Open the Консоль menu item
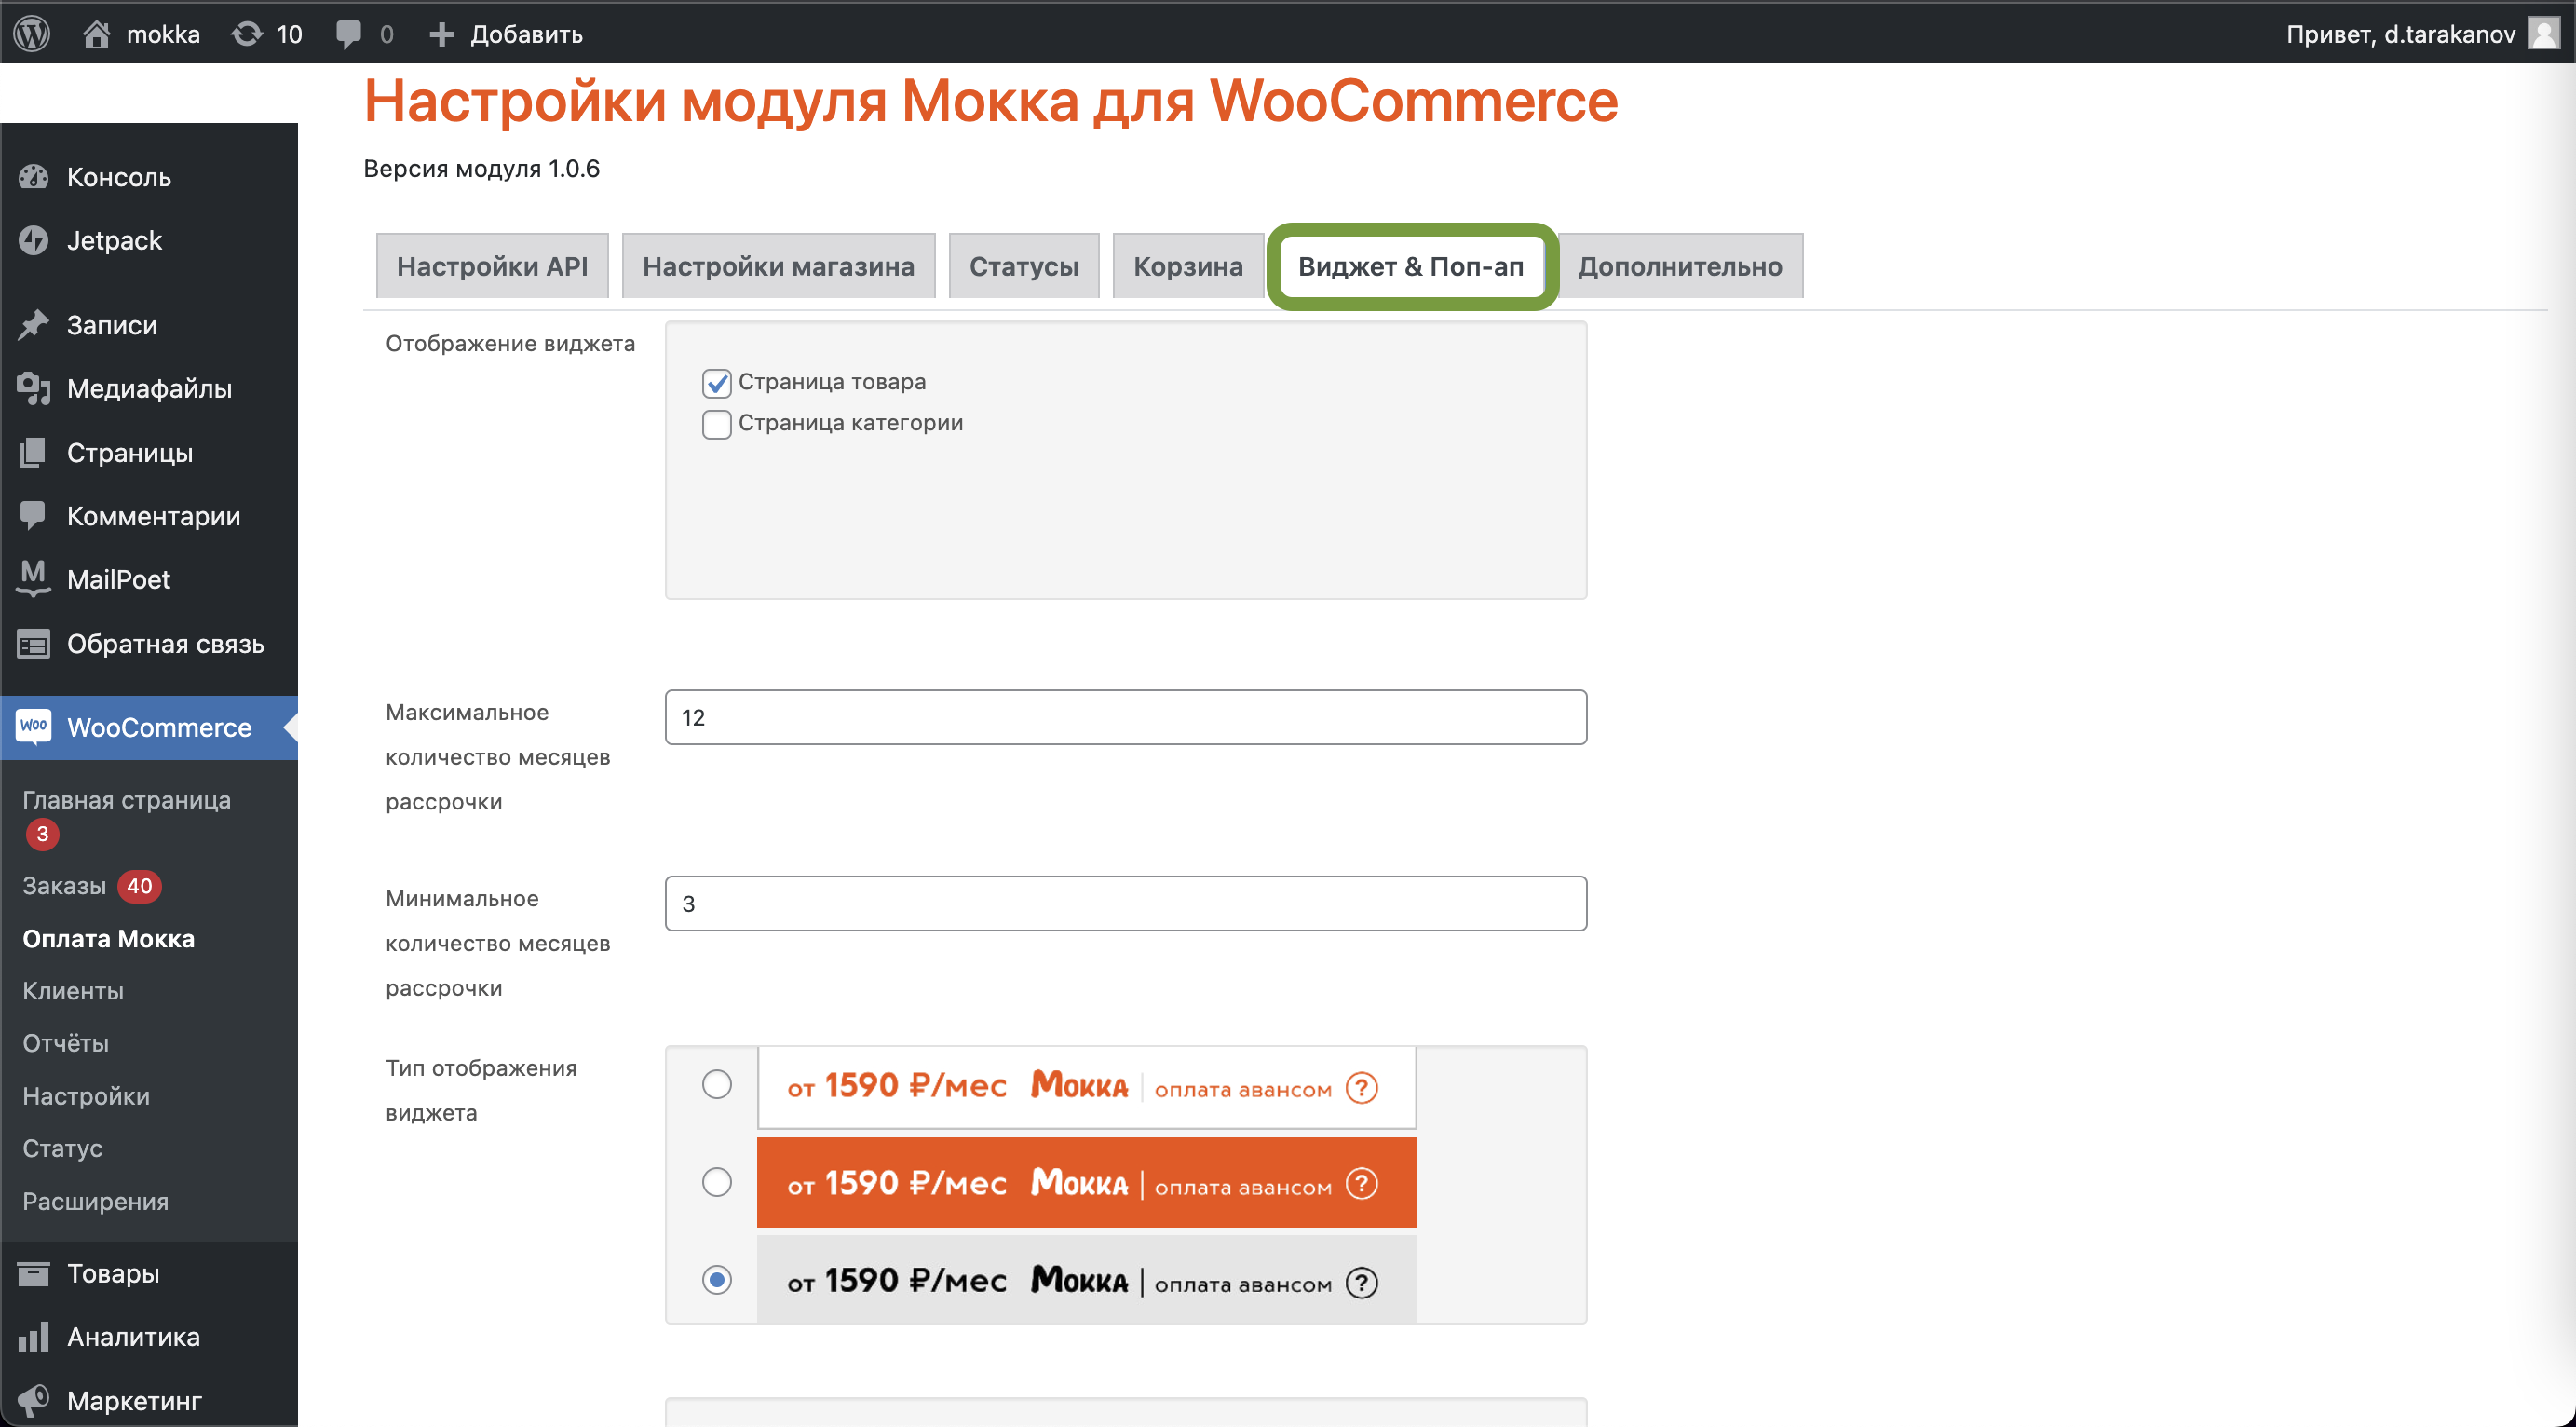The height and width of the screenshot is (1427, 2576). click(x=149, y=177)
